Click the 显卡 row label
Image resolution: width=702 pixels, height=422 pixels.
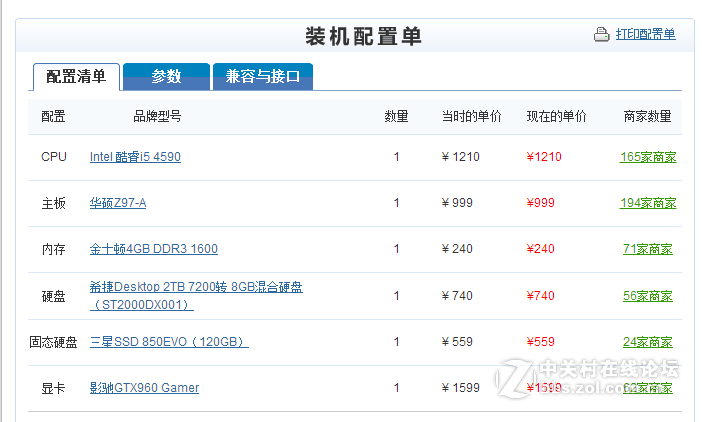pos(53,388)
